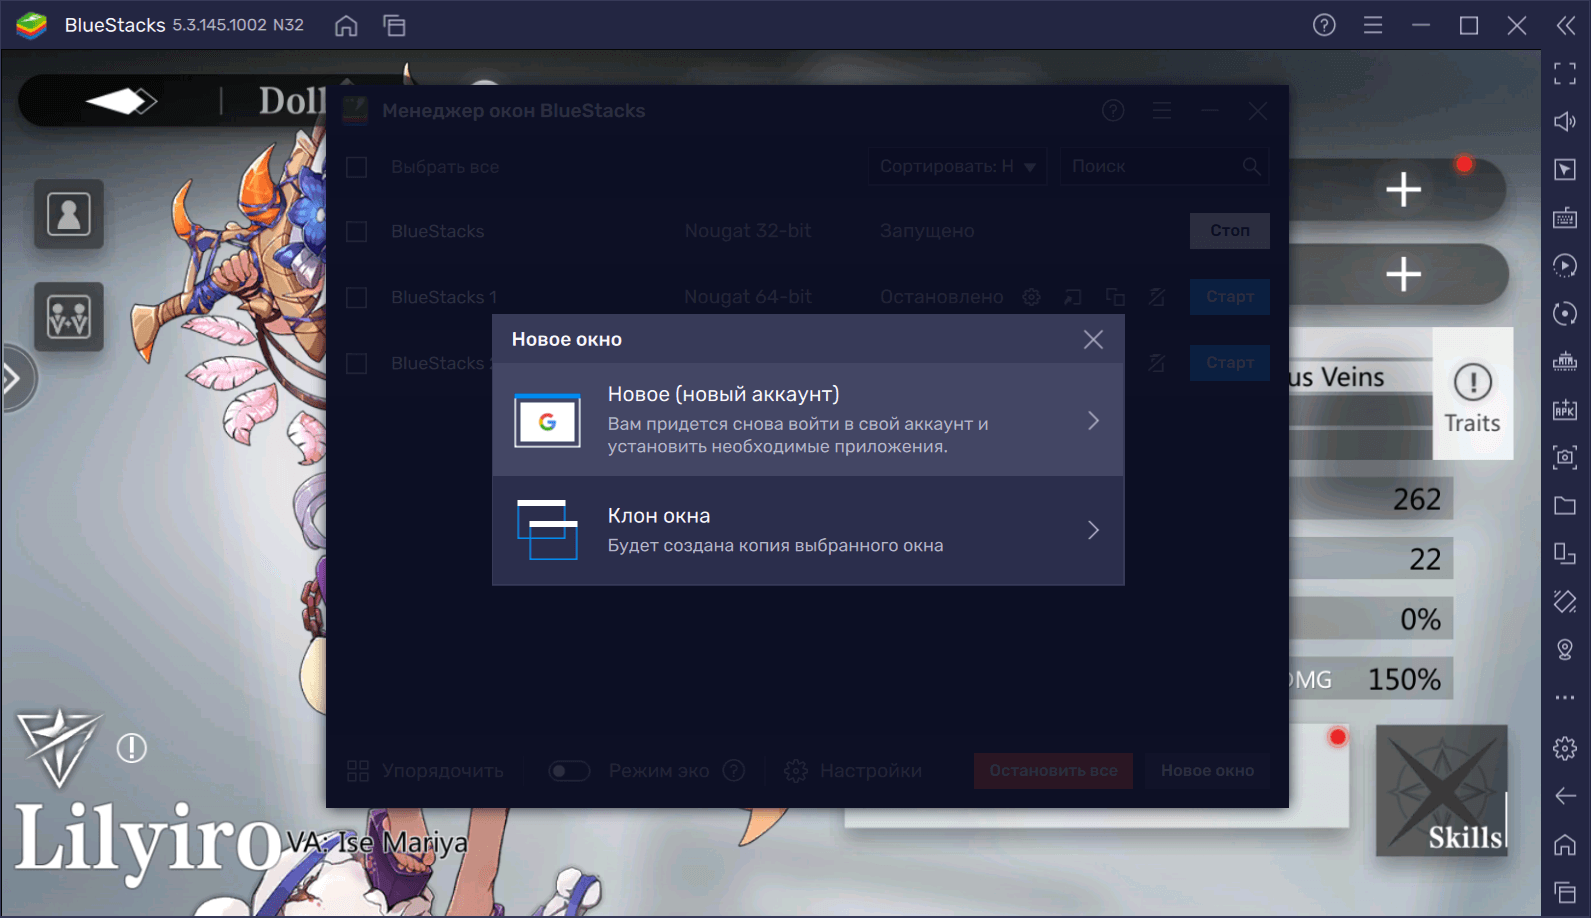This screenshot has width=1591, height=918.
Task: Open the BlueStacks home screen icon in title bar
Action: (346, 25)
